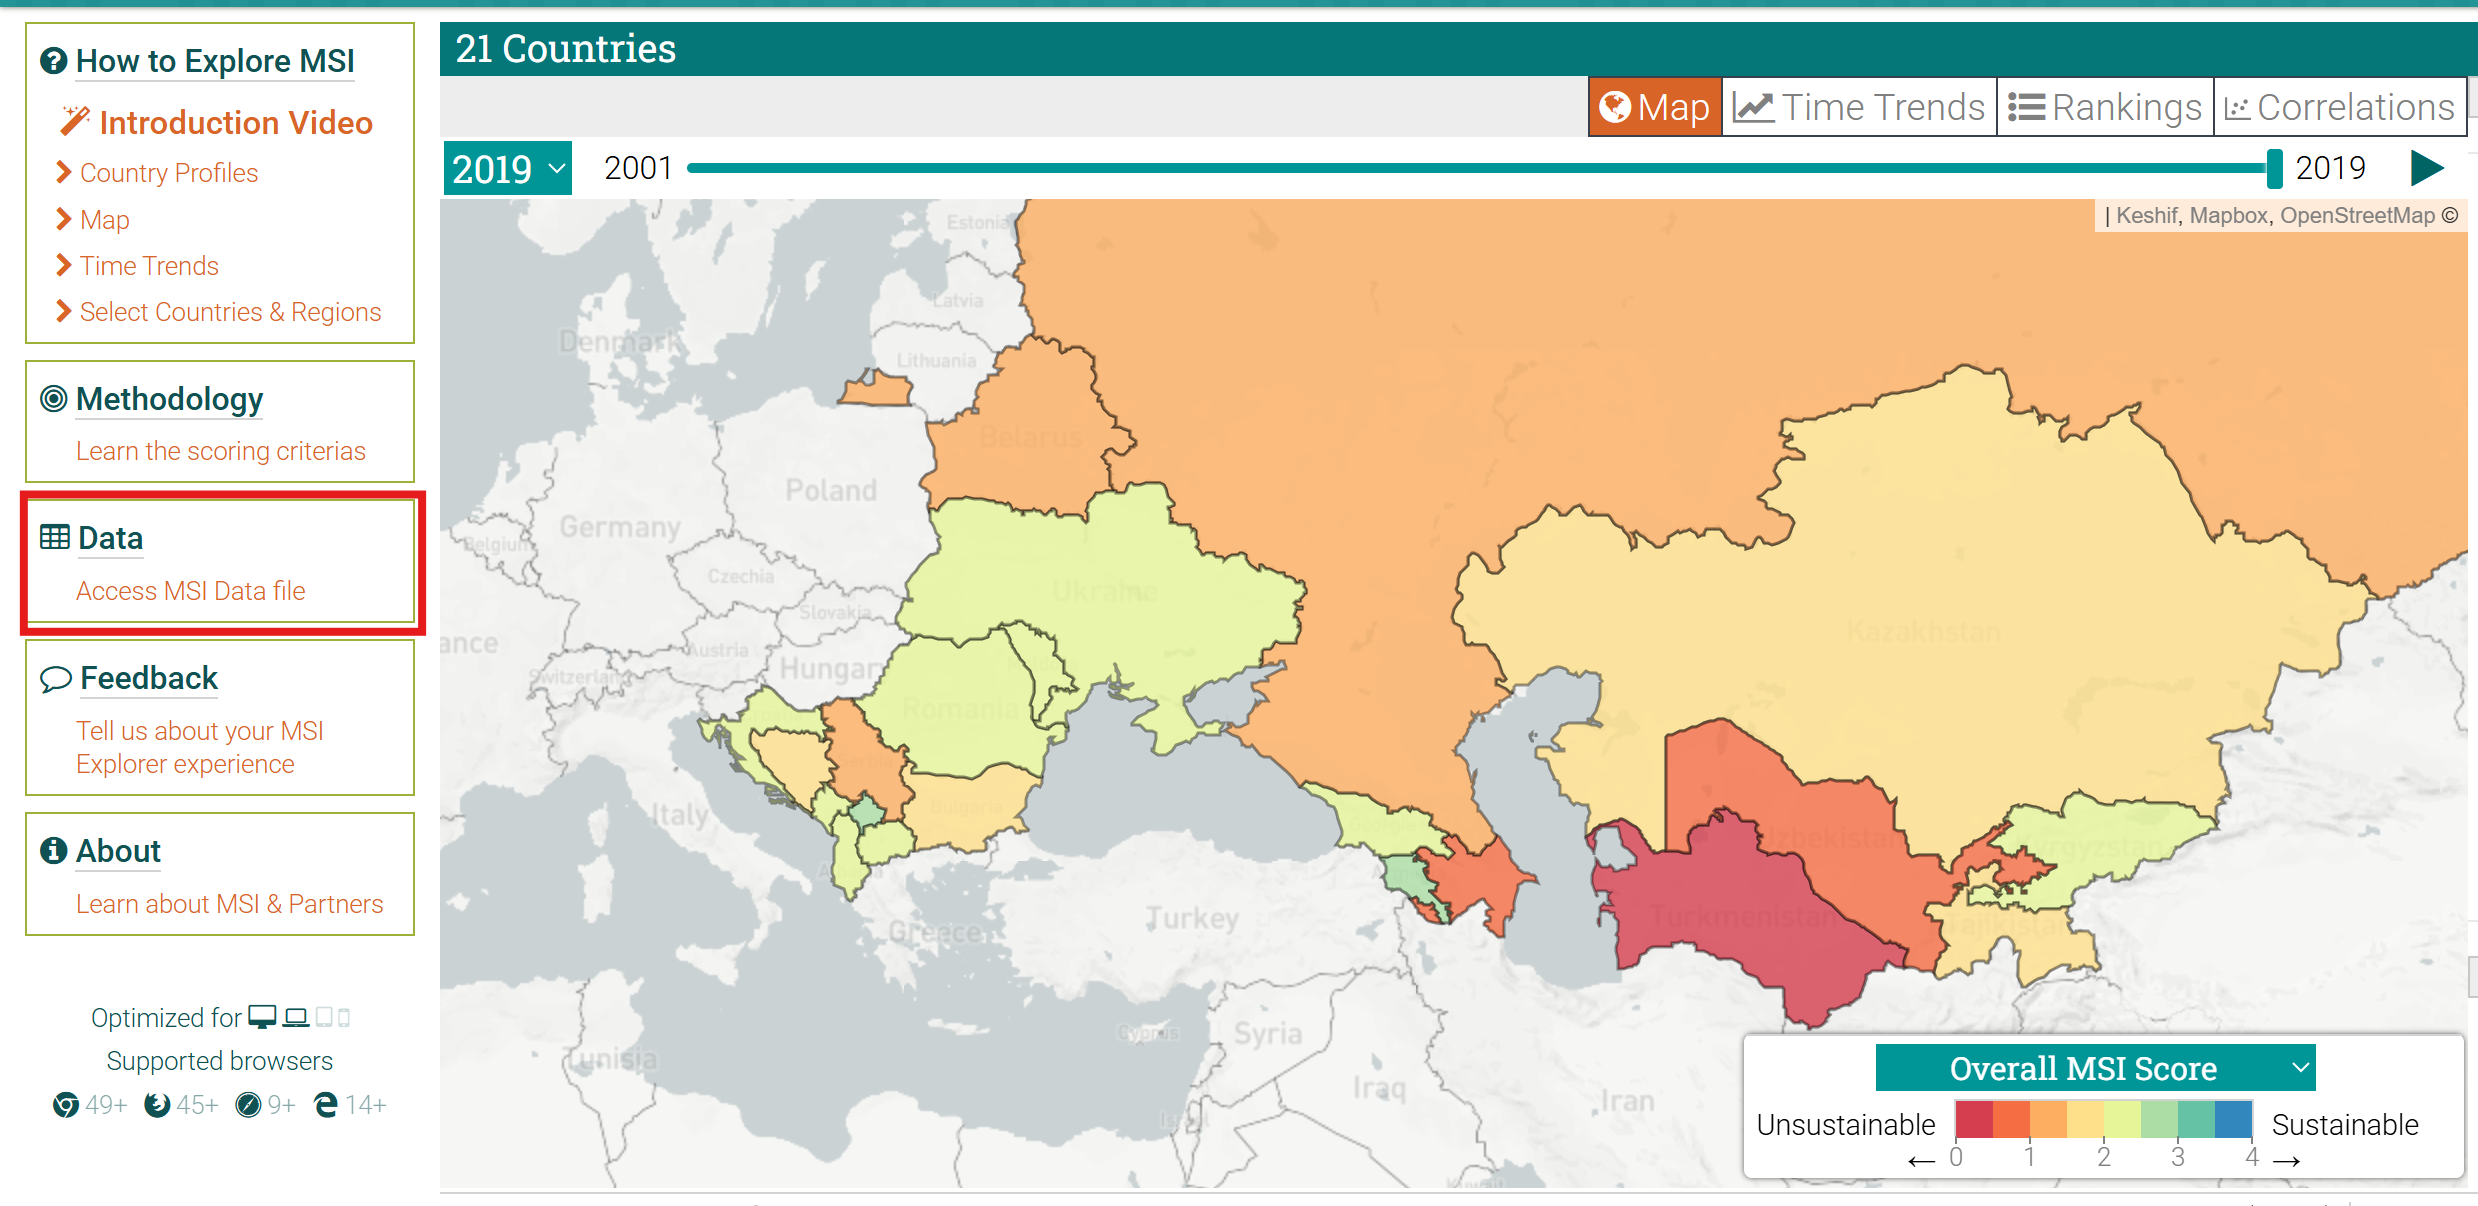This screenshot has width=2478, height=1206.
Task: Click the globe icon on Map tab
Action: coord(1615,107)
